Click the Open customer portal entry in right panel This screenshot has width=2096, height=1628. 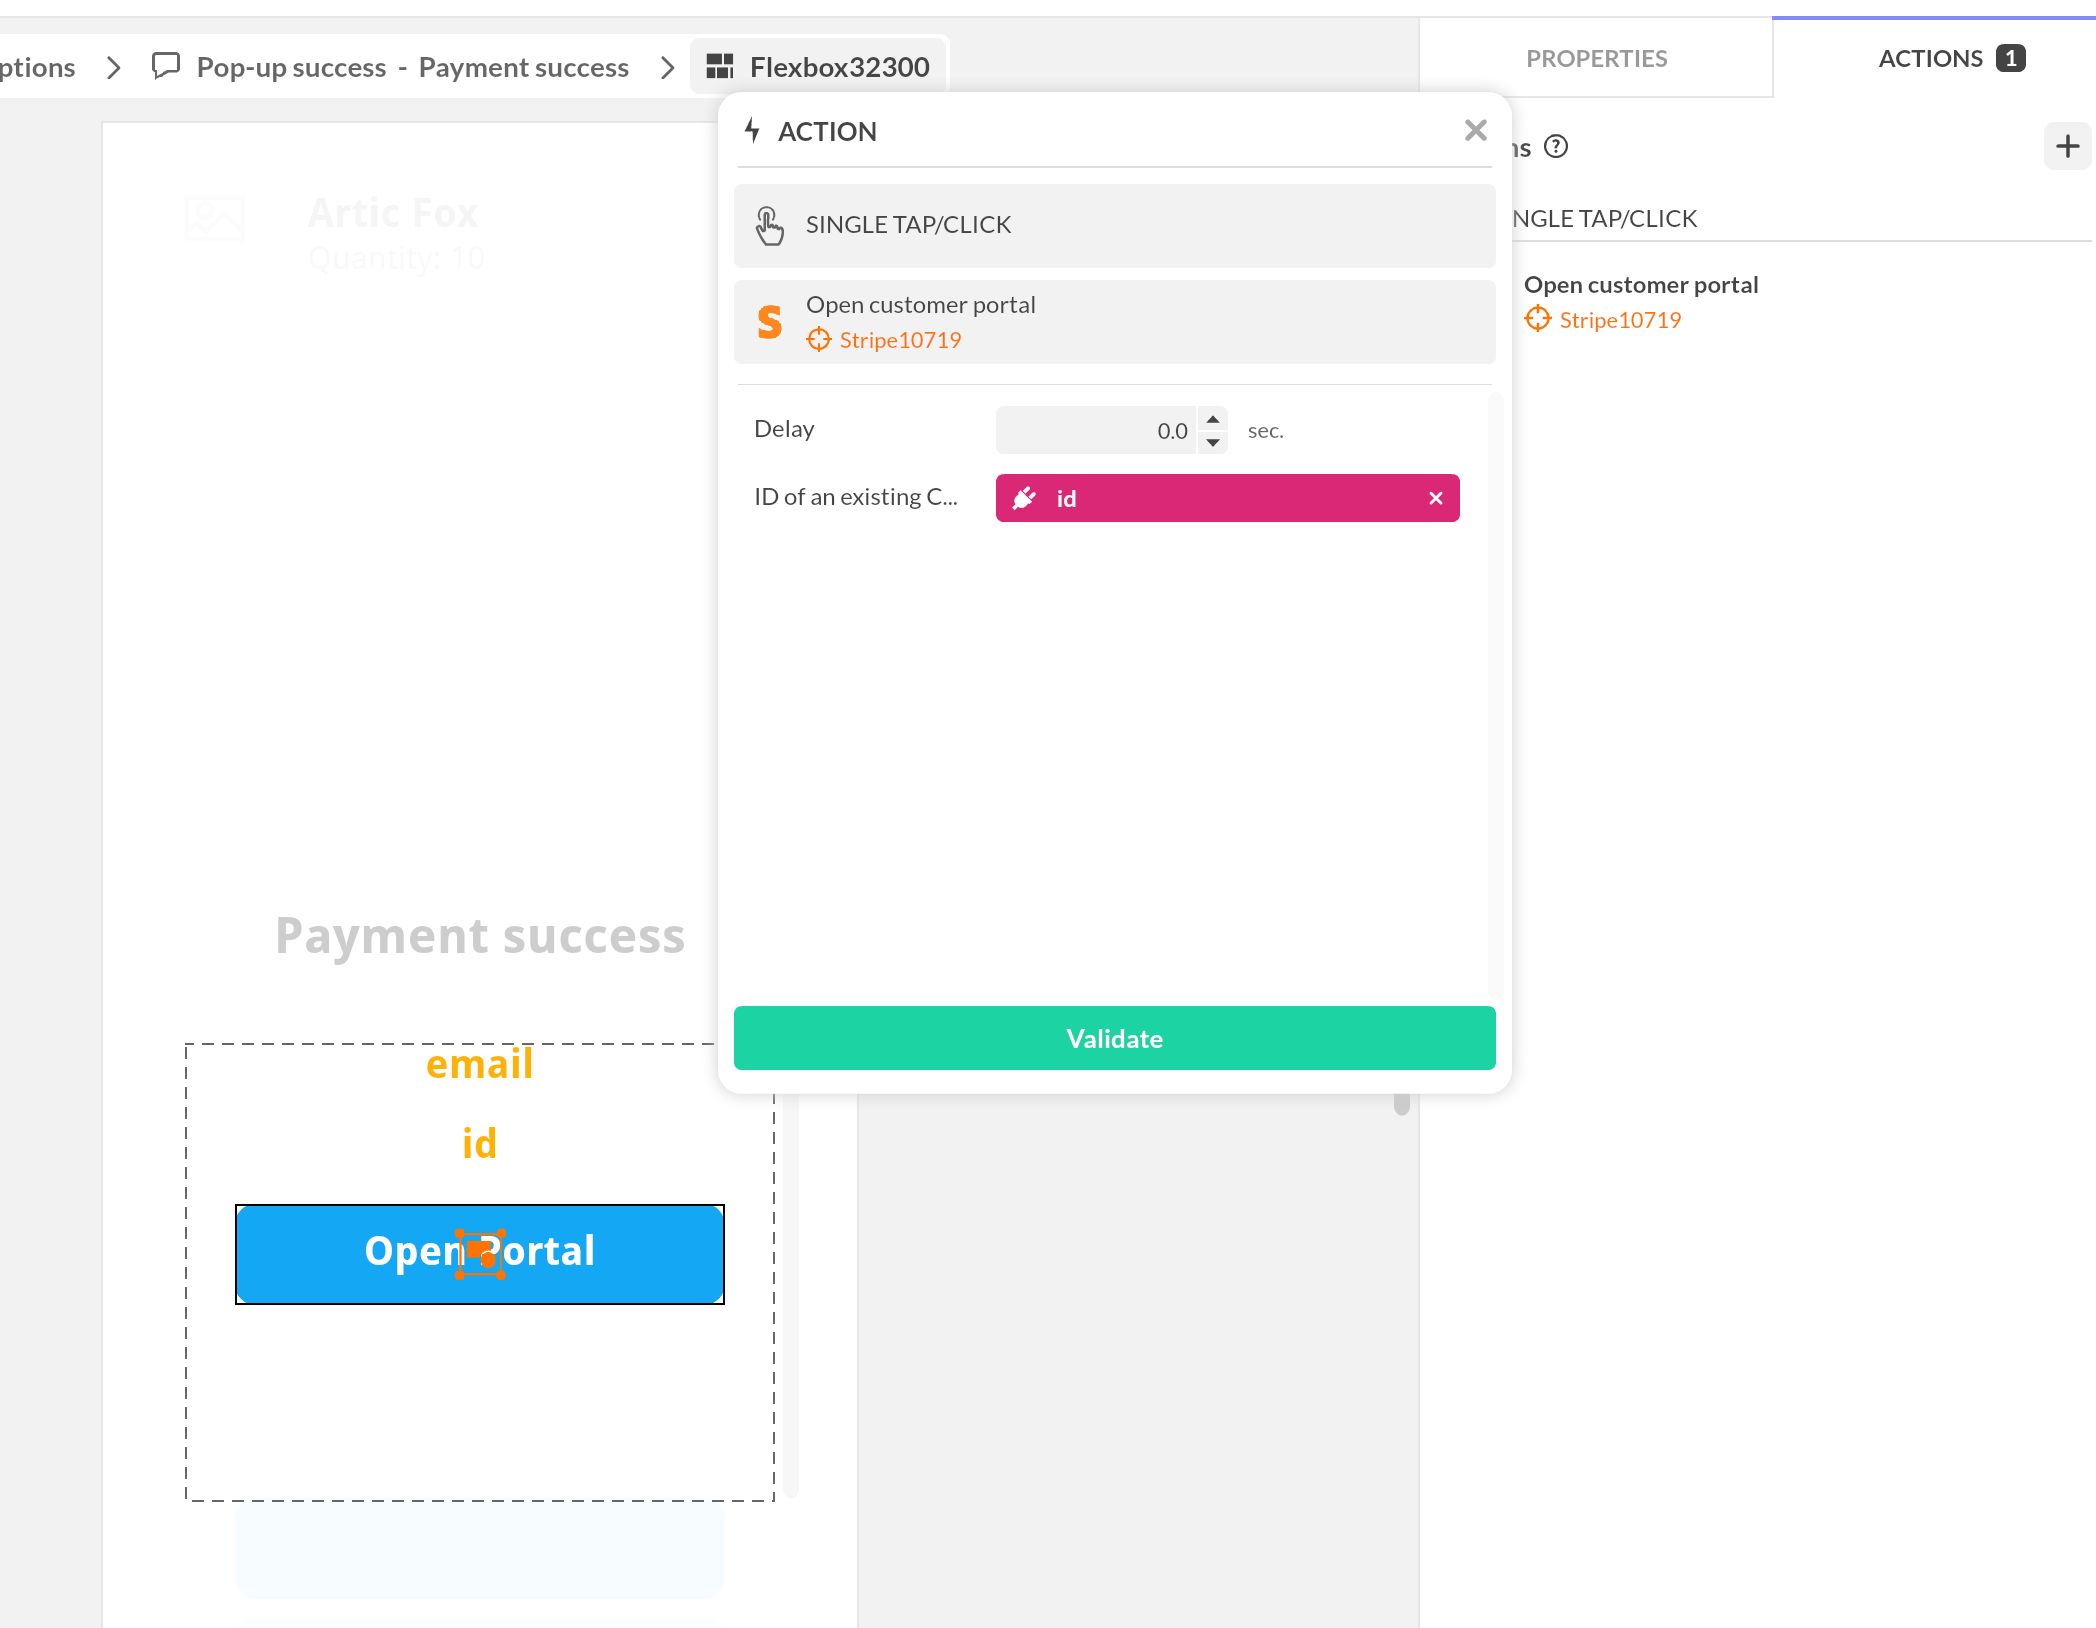point(1642,284)
